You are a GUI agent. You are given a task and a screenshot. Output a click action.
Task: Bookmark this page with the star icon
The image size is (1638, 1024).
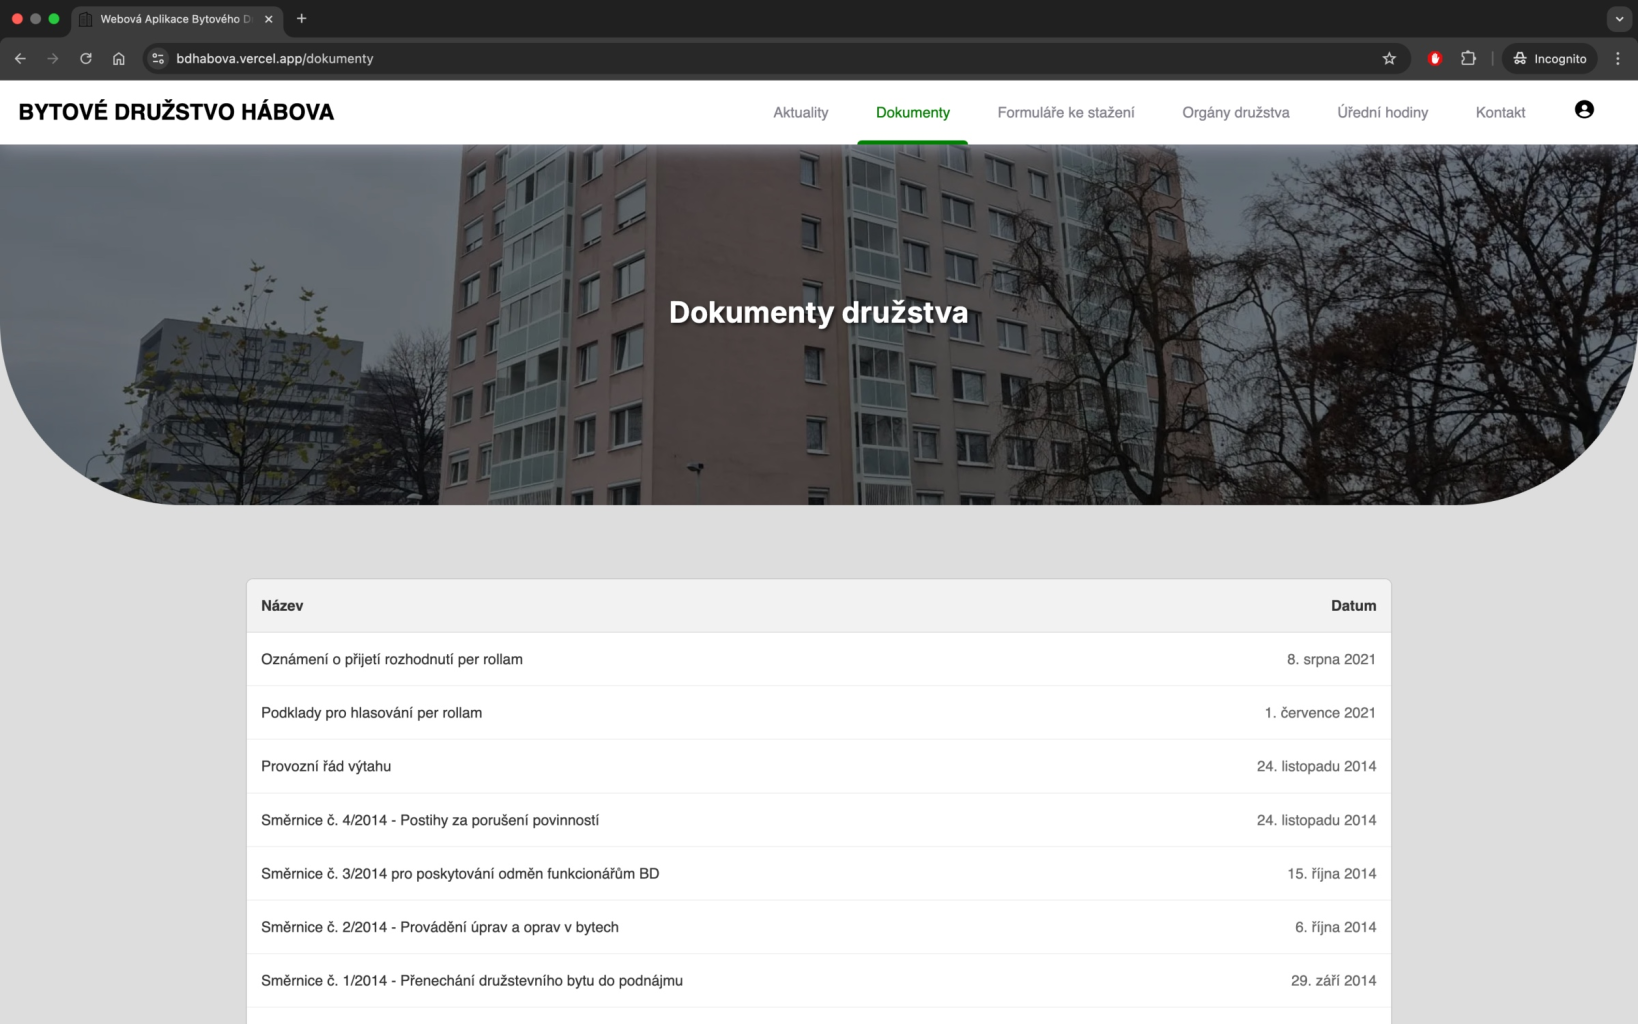pyautogui.click(x=1389, y=59)
